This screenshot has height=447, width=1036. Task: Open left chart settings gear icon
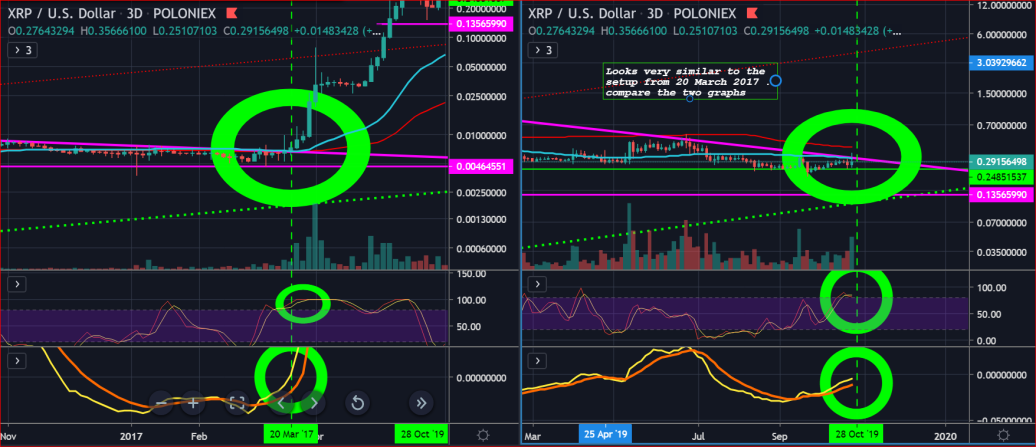[x=482, y=435]
